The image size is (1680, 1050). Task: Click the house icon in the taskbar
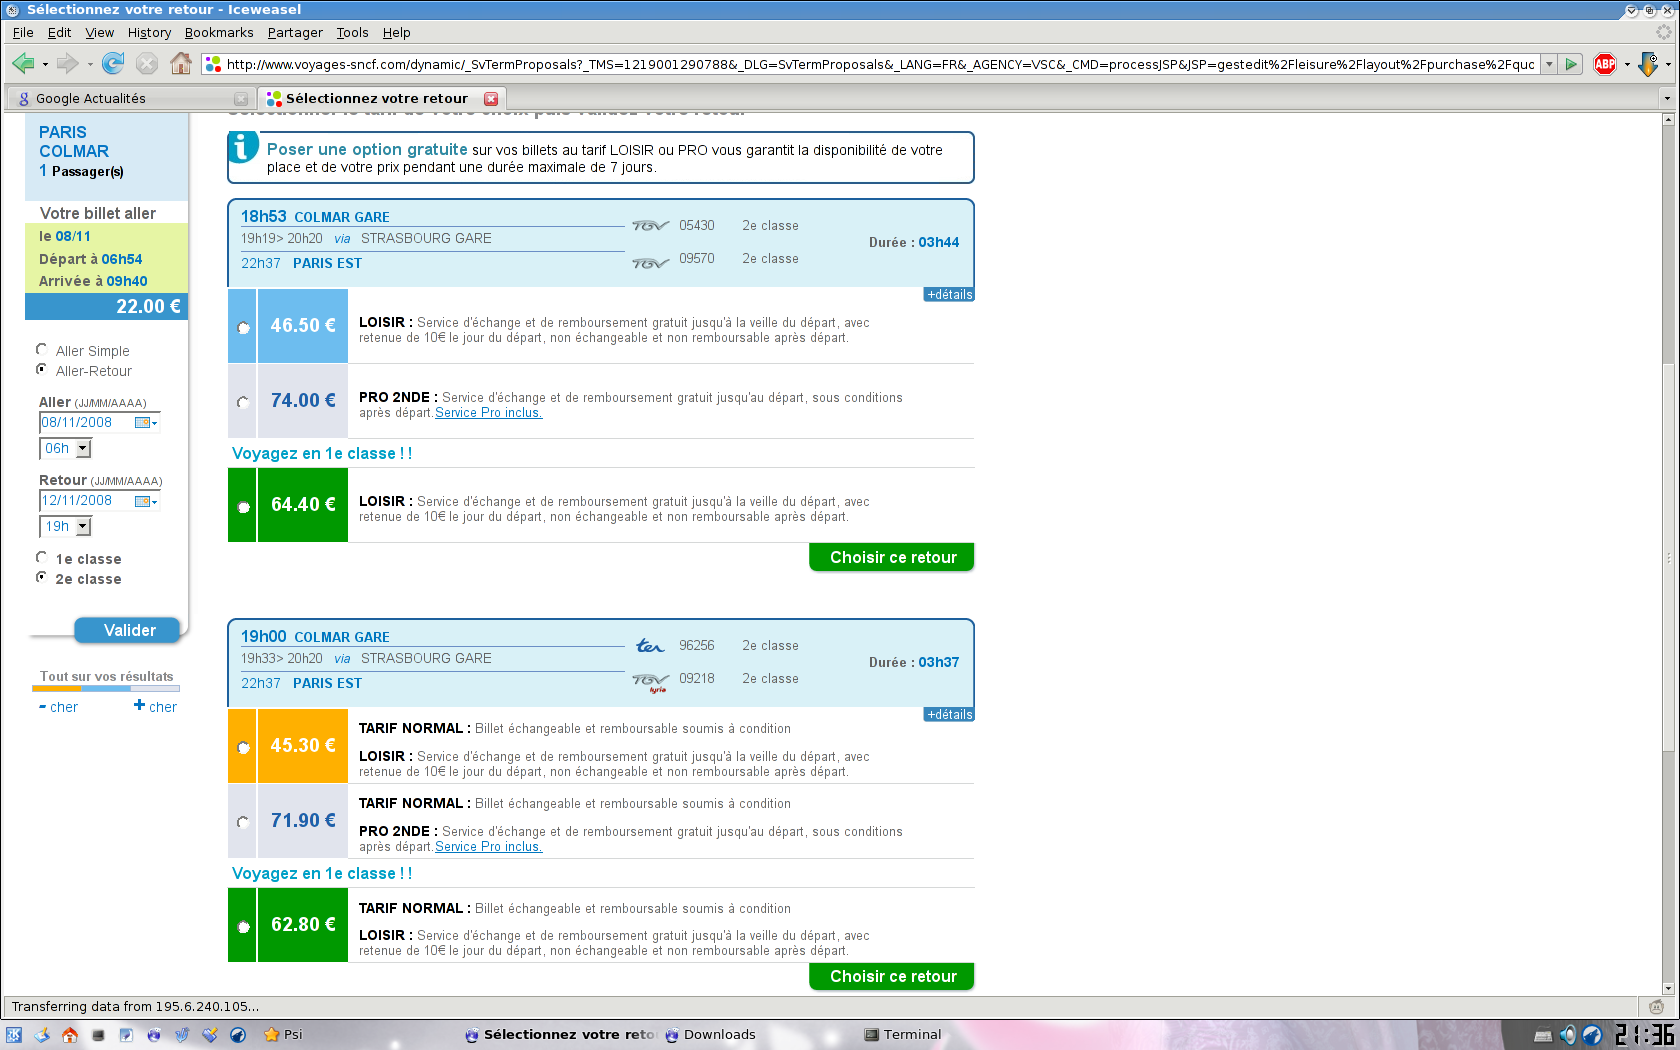pos(69,1035)
